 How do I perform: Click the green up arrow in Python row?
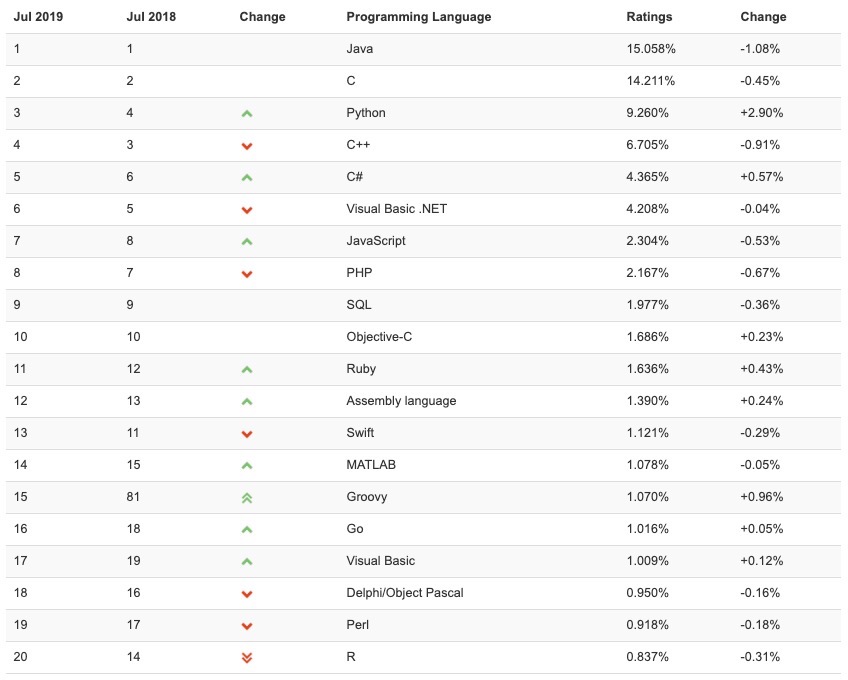pos(247,113)
